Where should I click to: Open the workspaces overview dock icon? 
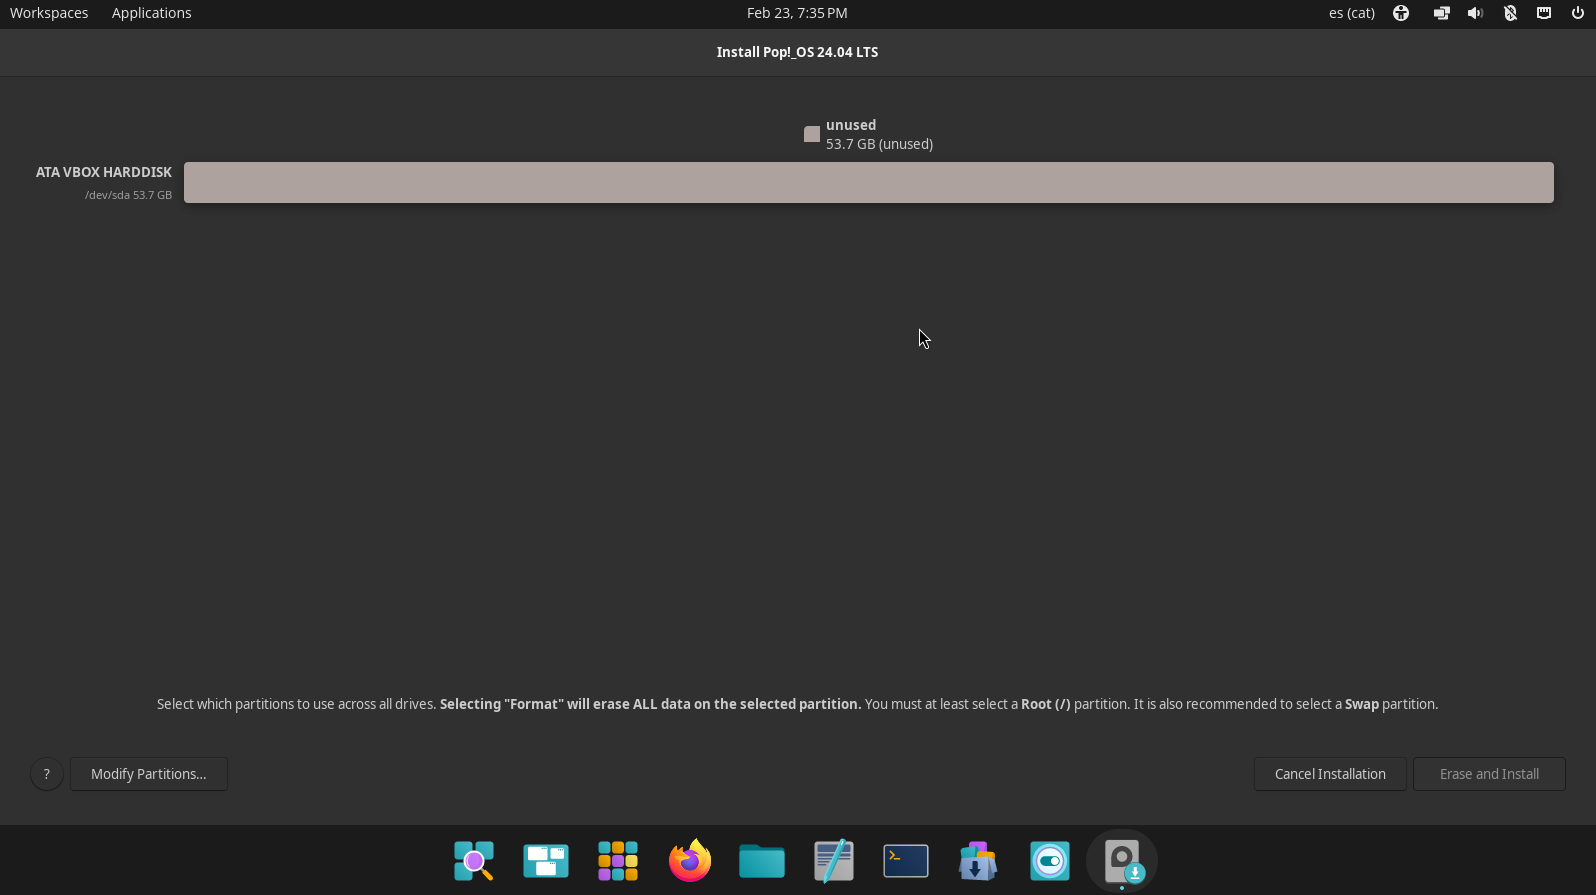click(x=546, y=861)
